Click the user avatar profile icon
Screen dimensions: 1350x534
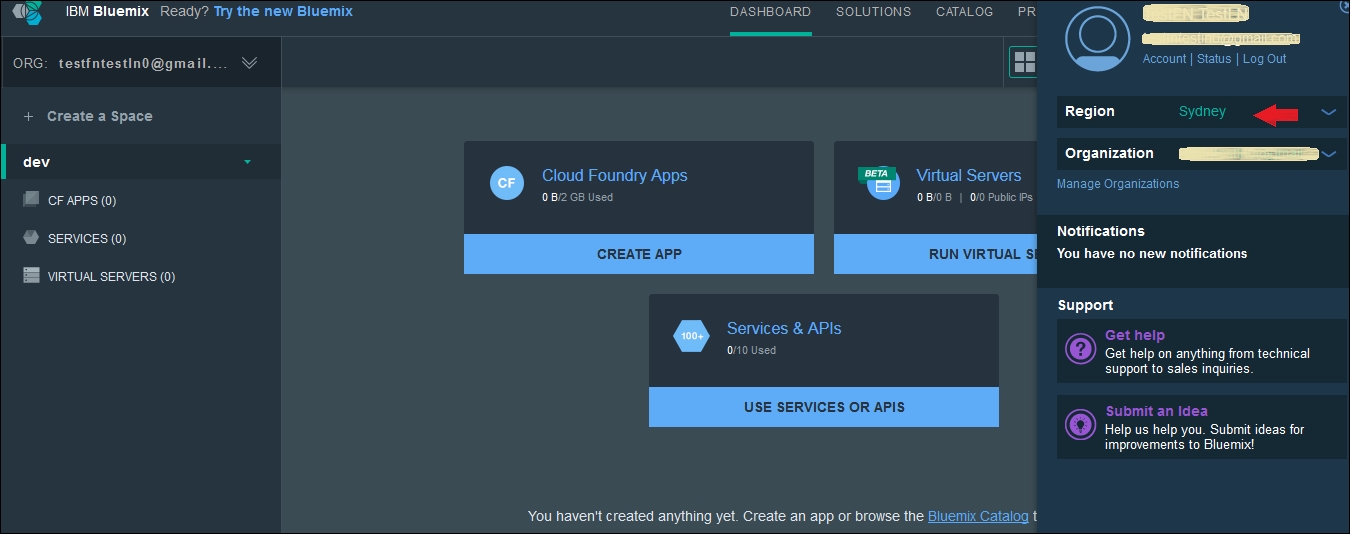tap(1097, 38)
